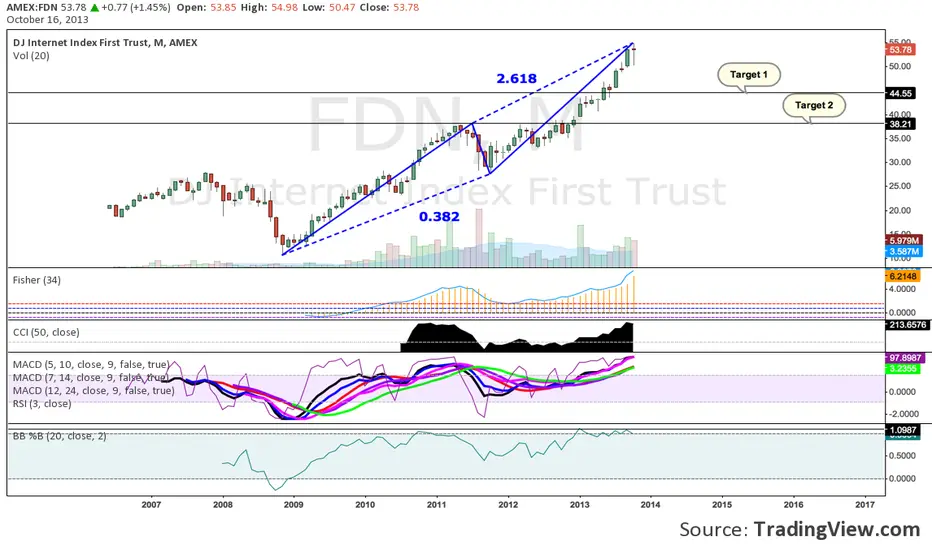Click the 6.2148 Fisher value tag
The image size is (932, 550).
[x=903, y=276]
